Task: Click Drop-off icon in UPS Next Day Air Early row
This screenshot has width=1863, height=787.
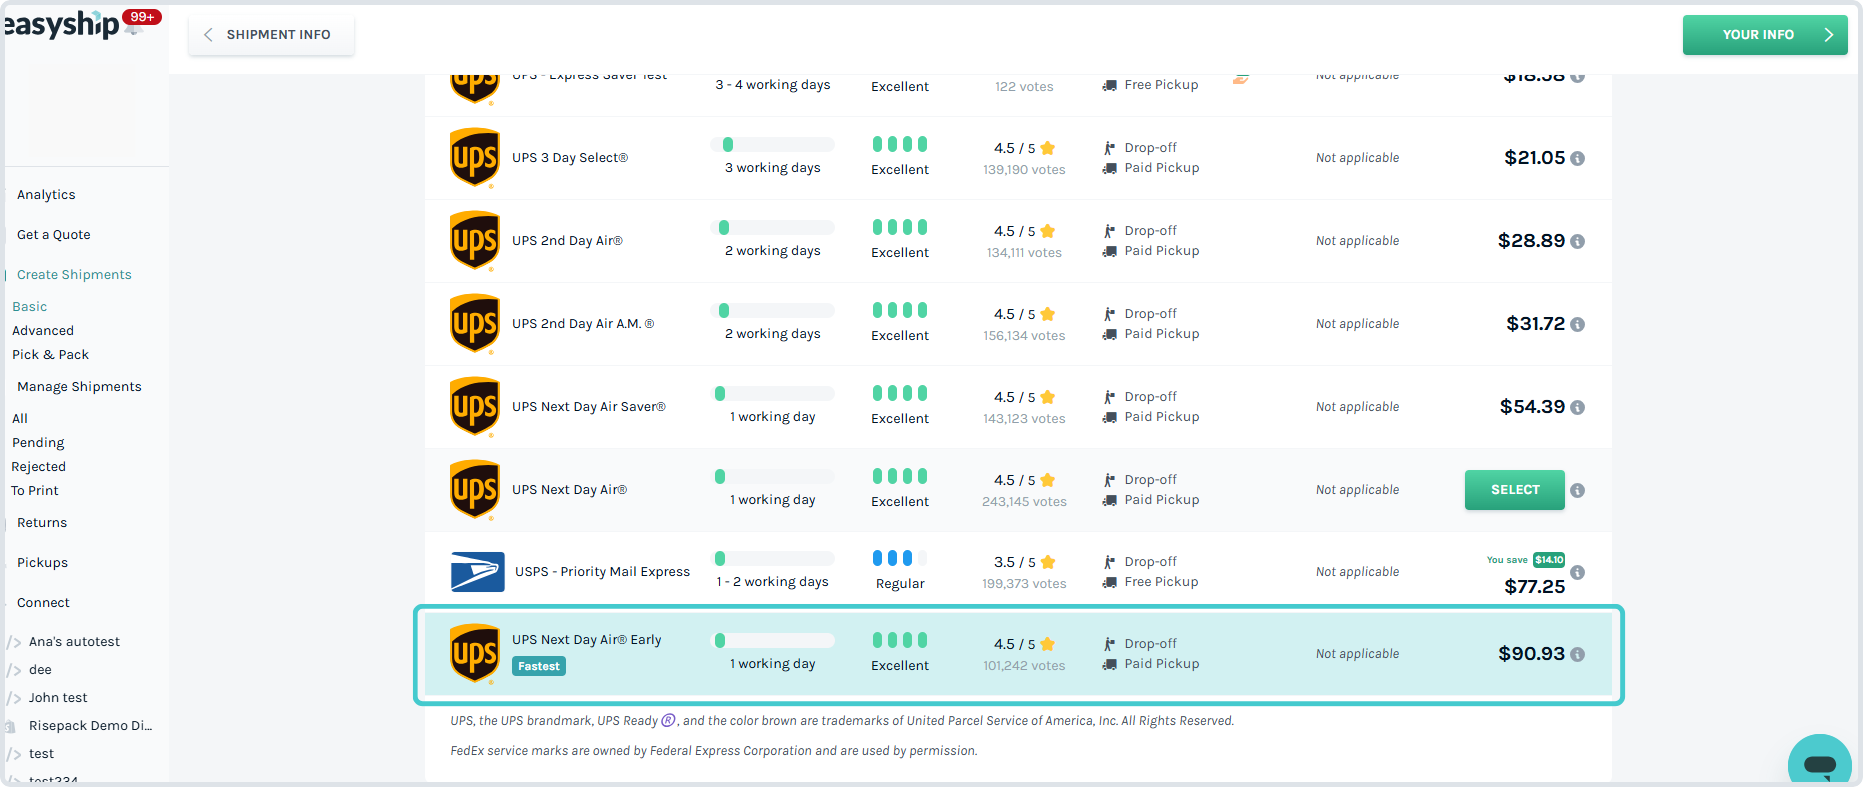Action: [x=1109, y=644]
